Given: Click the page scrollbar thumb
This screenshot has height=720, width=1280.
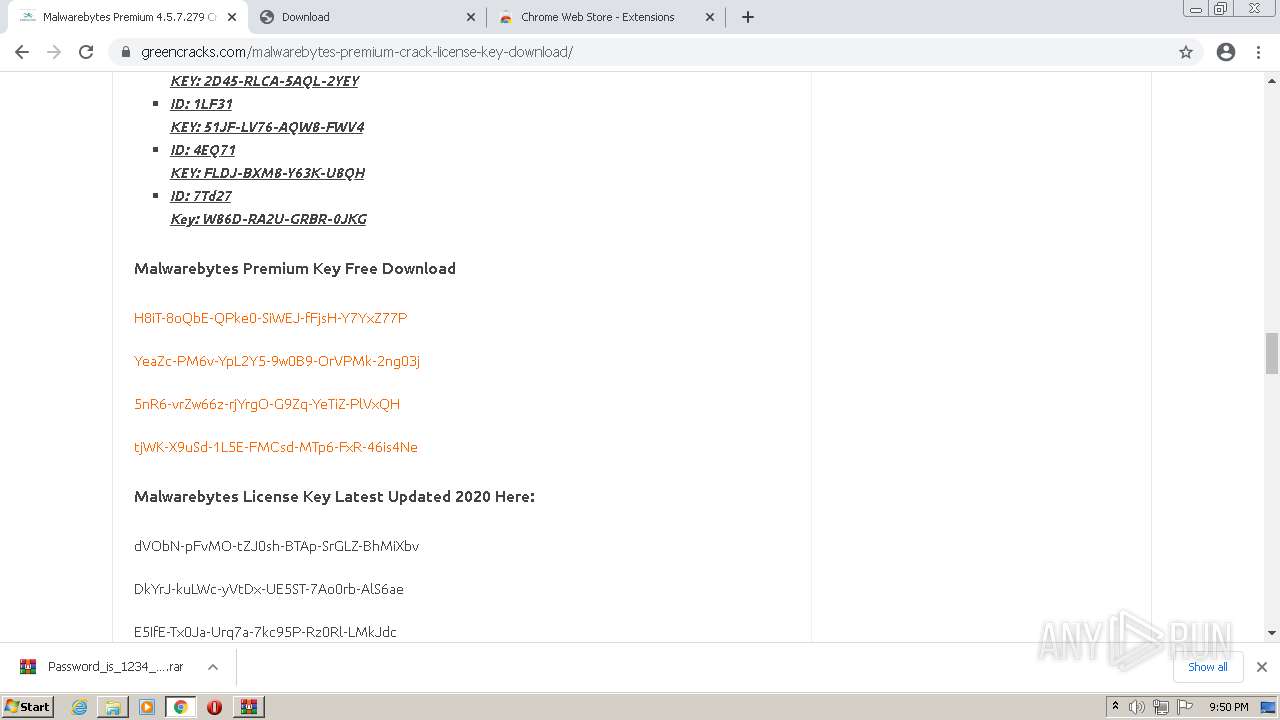Looking at the screenshot, I should pos(1272,353).
